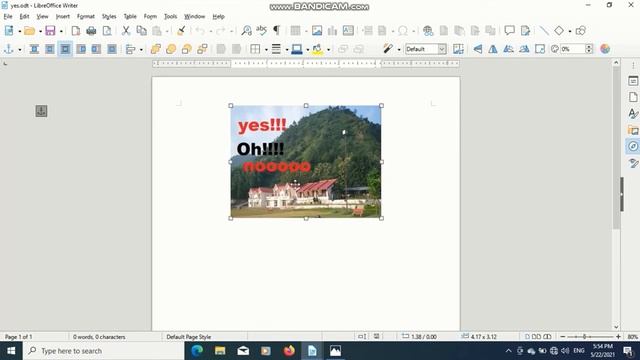Switch to single-page view in status bar

527,337
